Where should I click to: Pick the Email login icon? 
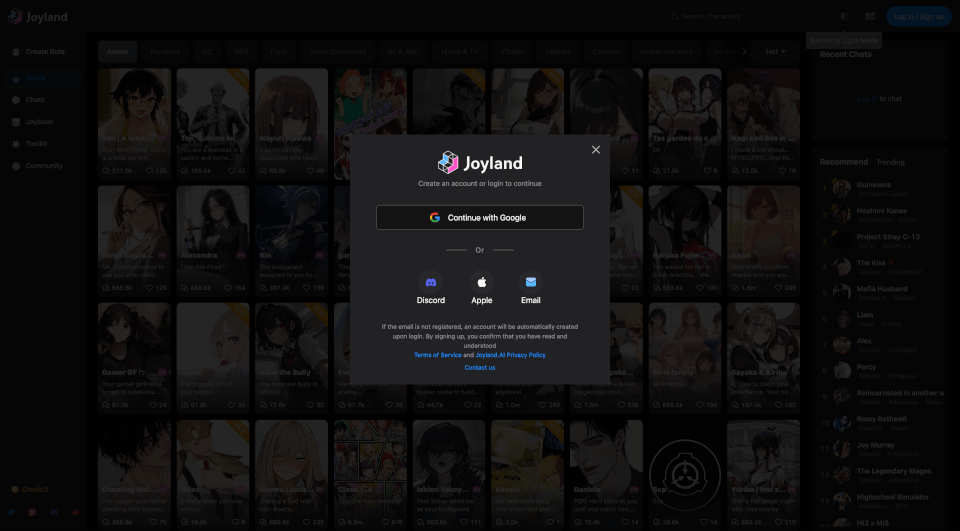[531, 282]
